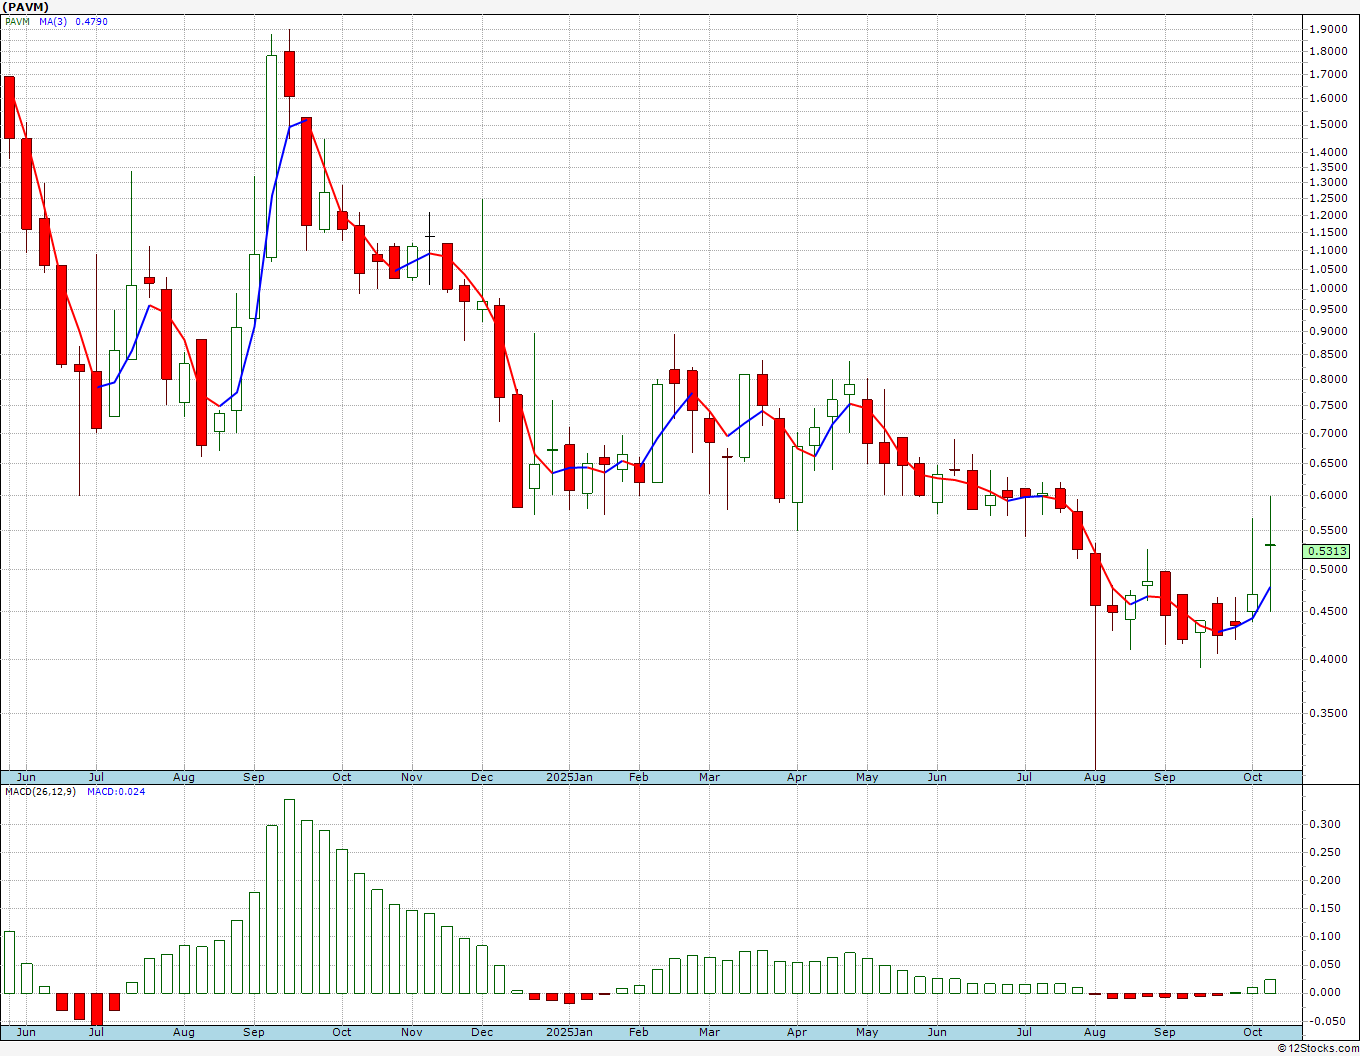Select the MACD(26,12,9) indicator label
Screen dimensions: 1360x1056
pos(41,791)
